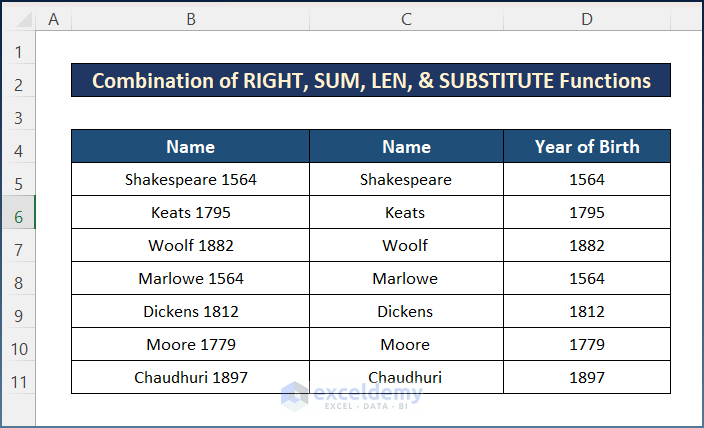
Task: Select the 'Name' header in column B
Action: tap(190, 147)
